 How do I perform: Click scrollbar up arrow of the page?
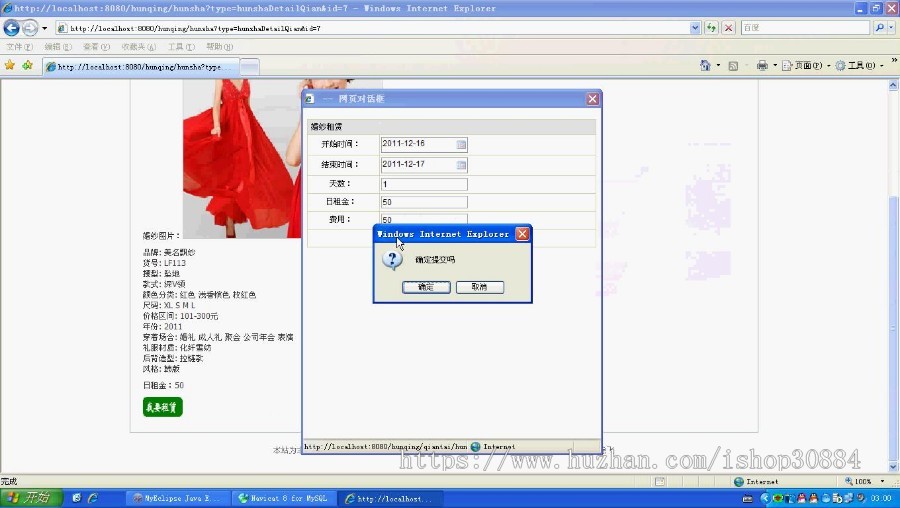pyautogui.click(x=894, y=85)
